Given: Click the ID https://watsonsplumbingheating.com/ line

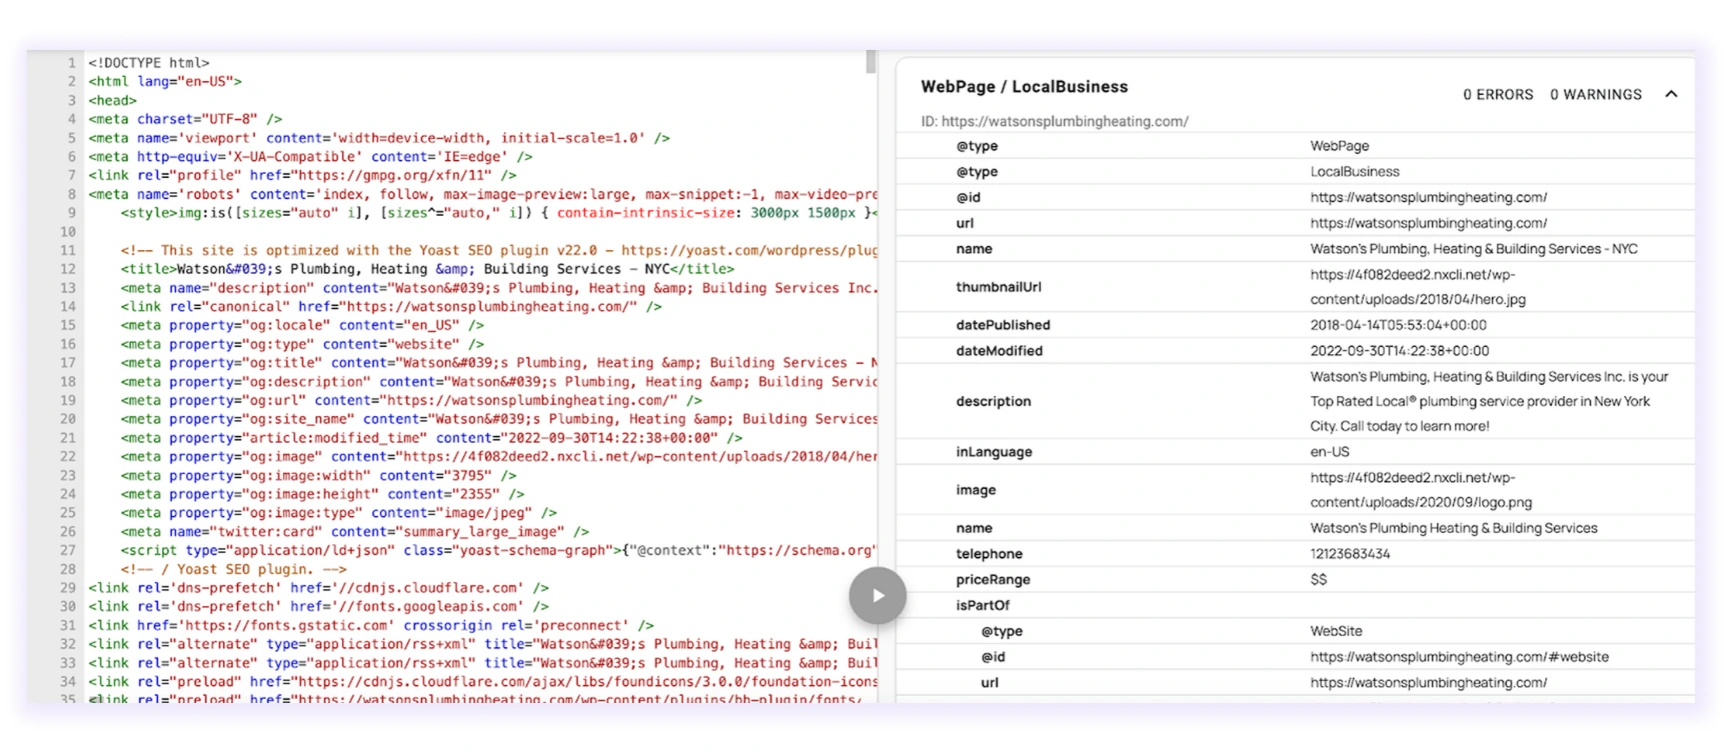Looking at the screenshot, I should click(x=1054, y=121).
